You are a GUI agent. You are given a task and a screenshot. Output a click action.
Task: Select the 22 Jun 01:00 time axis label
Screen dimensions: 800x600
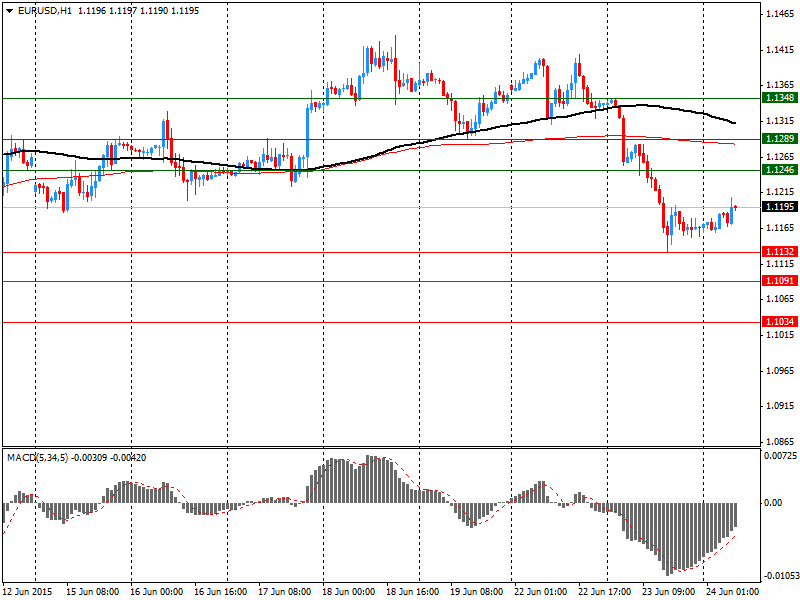click(540, 592)
